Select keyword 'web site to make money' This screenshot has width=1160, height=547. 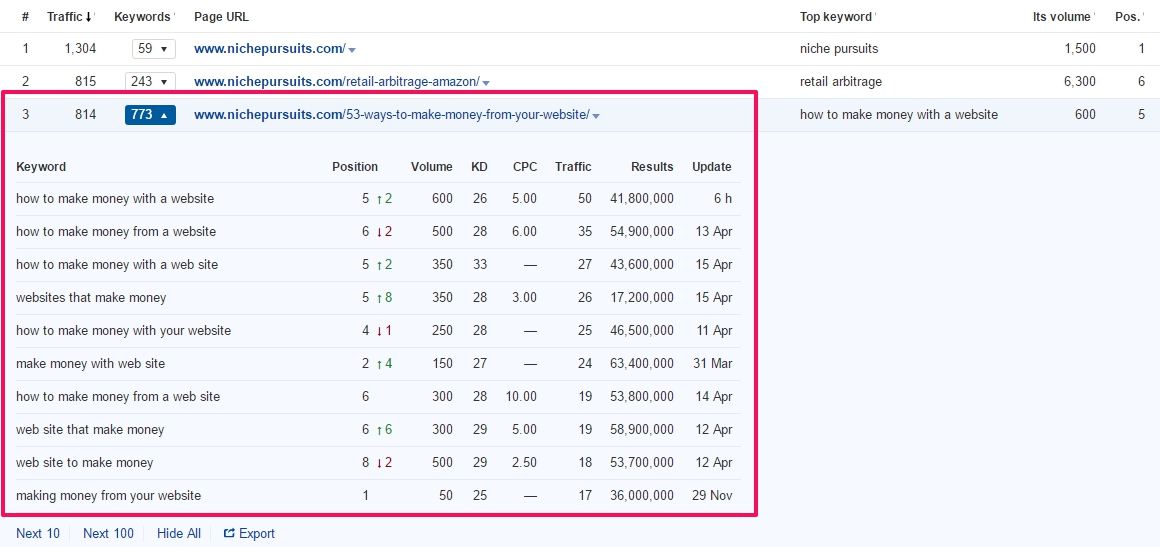coord(84,462)
